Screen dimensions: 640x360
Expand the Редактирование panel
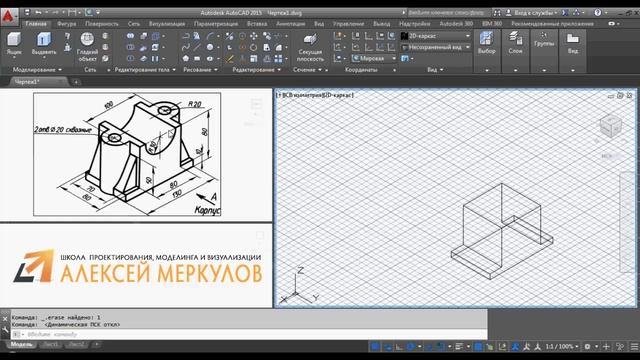click(x=256, y=70)
